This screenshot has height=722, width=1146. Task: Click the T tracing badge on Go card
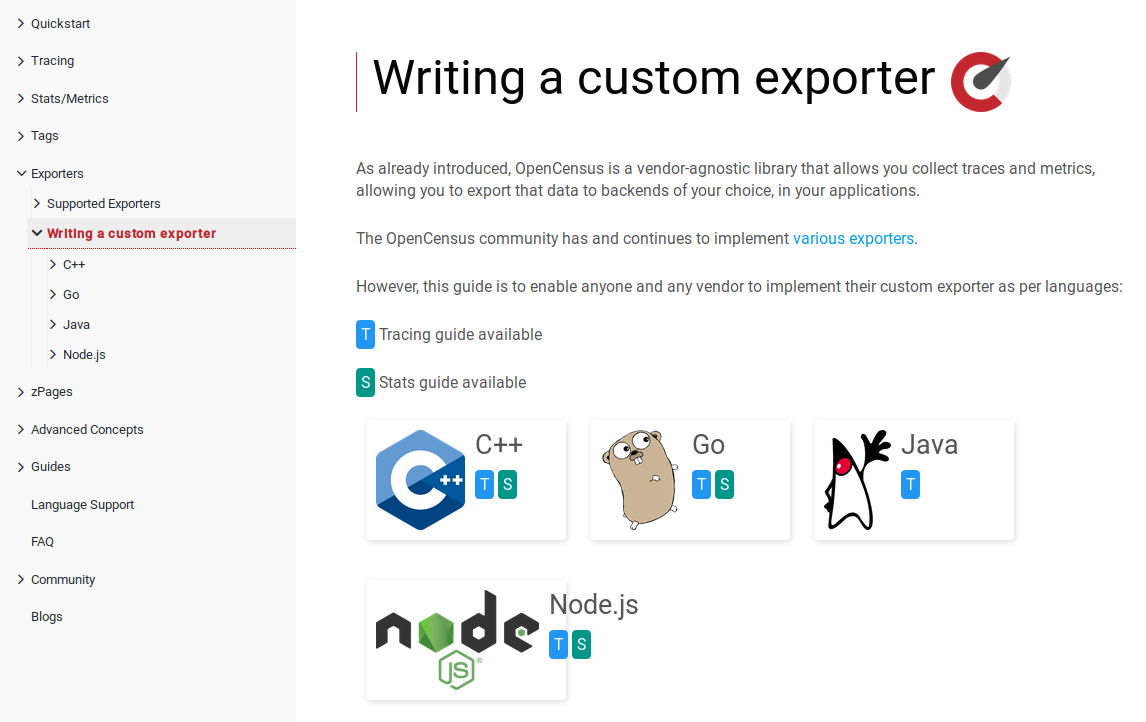[702, 484]
